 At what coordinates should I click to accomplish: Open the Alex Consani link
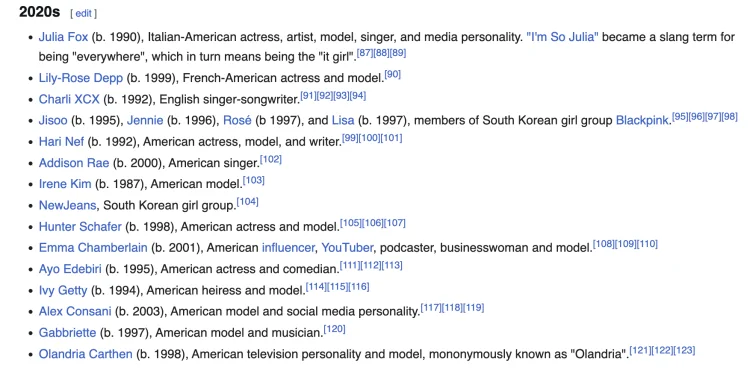click(x=75, y=311)
